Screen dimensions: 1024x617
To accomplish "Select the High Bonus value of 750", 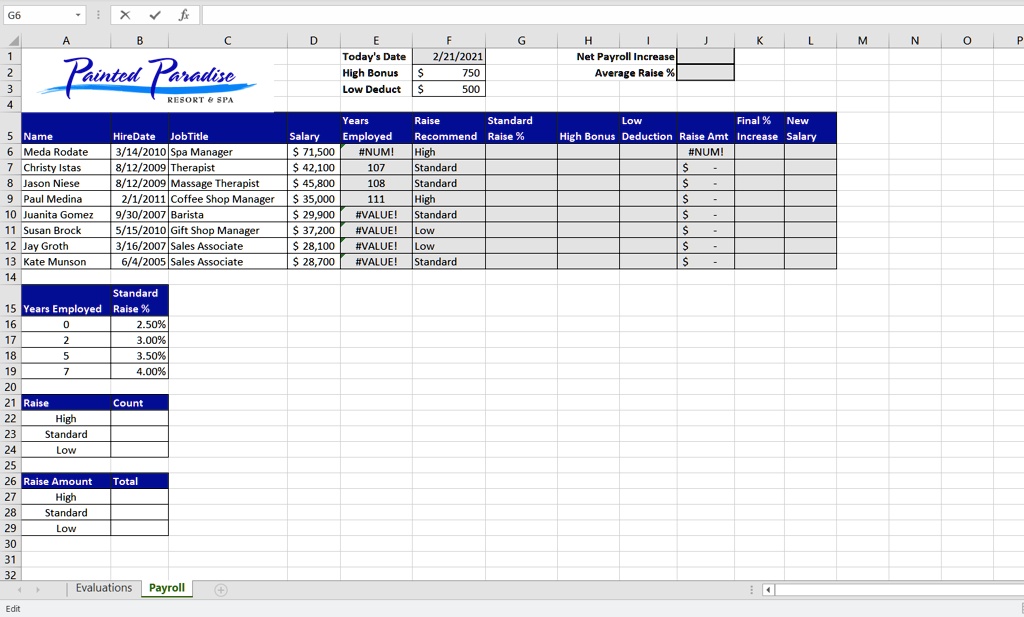I will point(449,72).
